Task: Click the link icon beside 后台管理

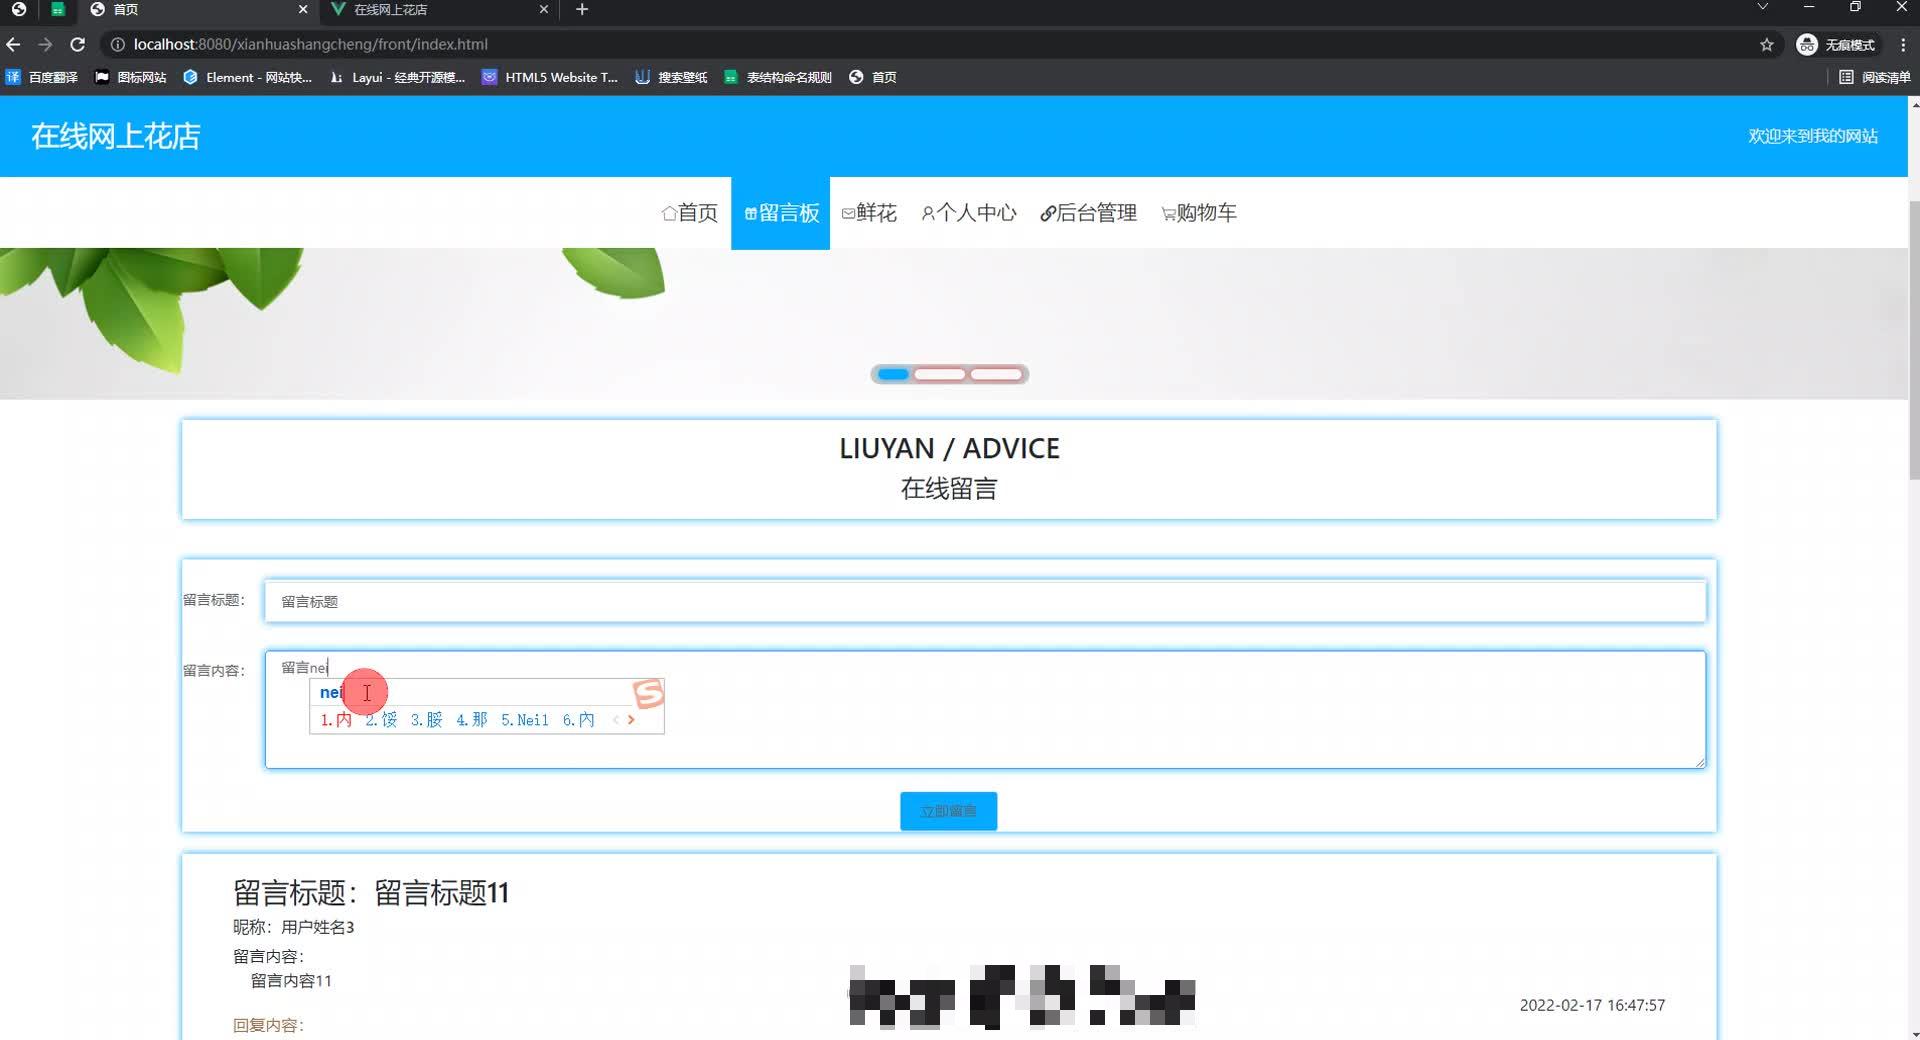Action: [x=1047, y=213]
